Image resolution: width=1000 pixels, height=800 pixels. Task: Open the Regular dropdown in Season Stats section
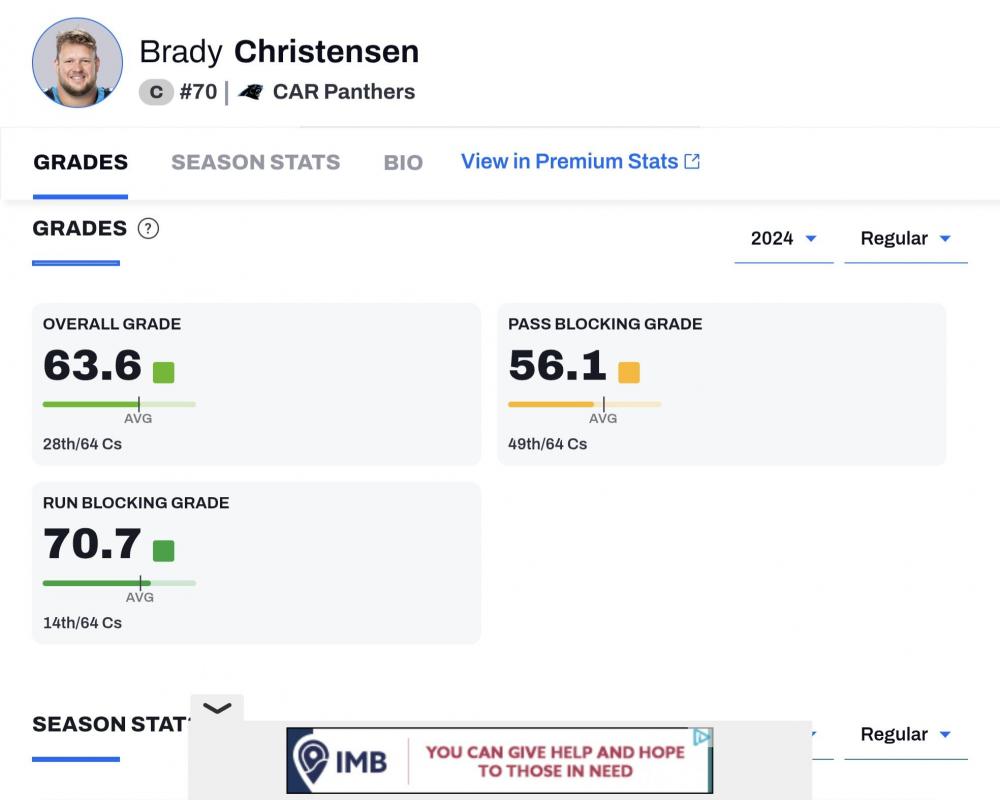905,734
